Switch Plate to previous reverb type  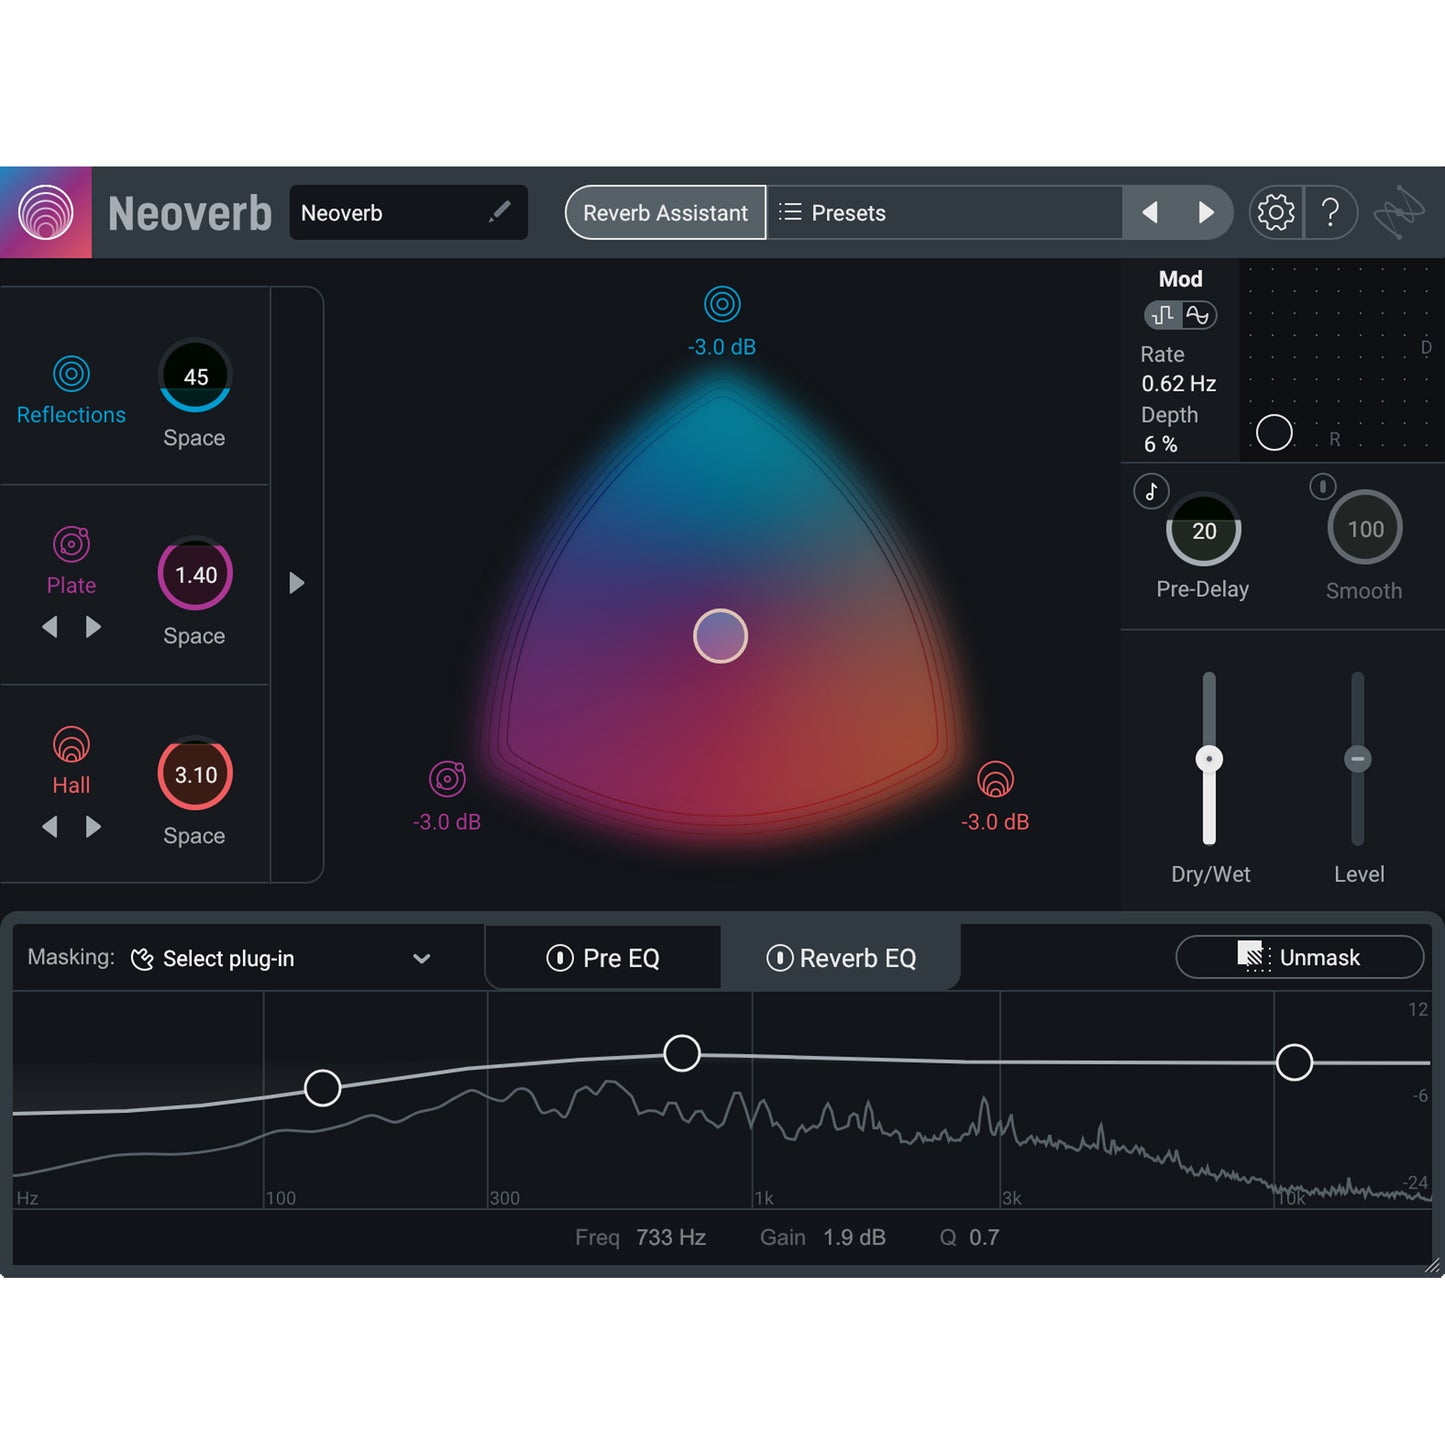click(50, 627)
